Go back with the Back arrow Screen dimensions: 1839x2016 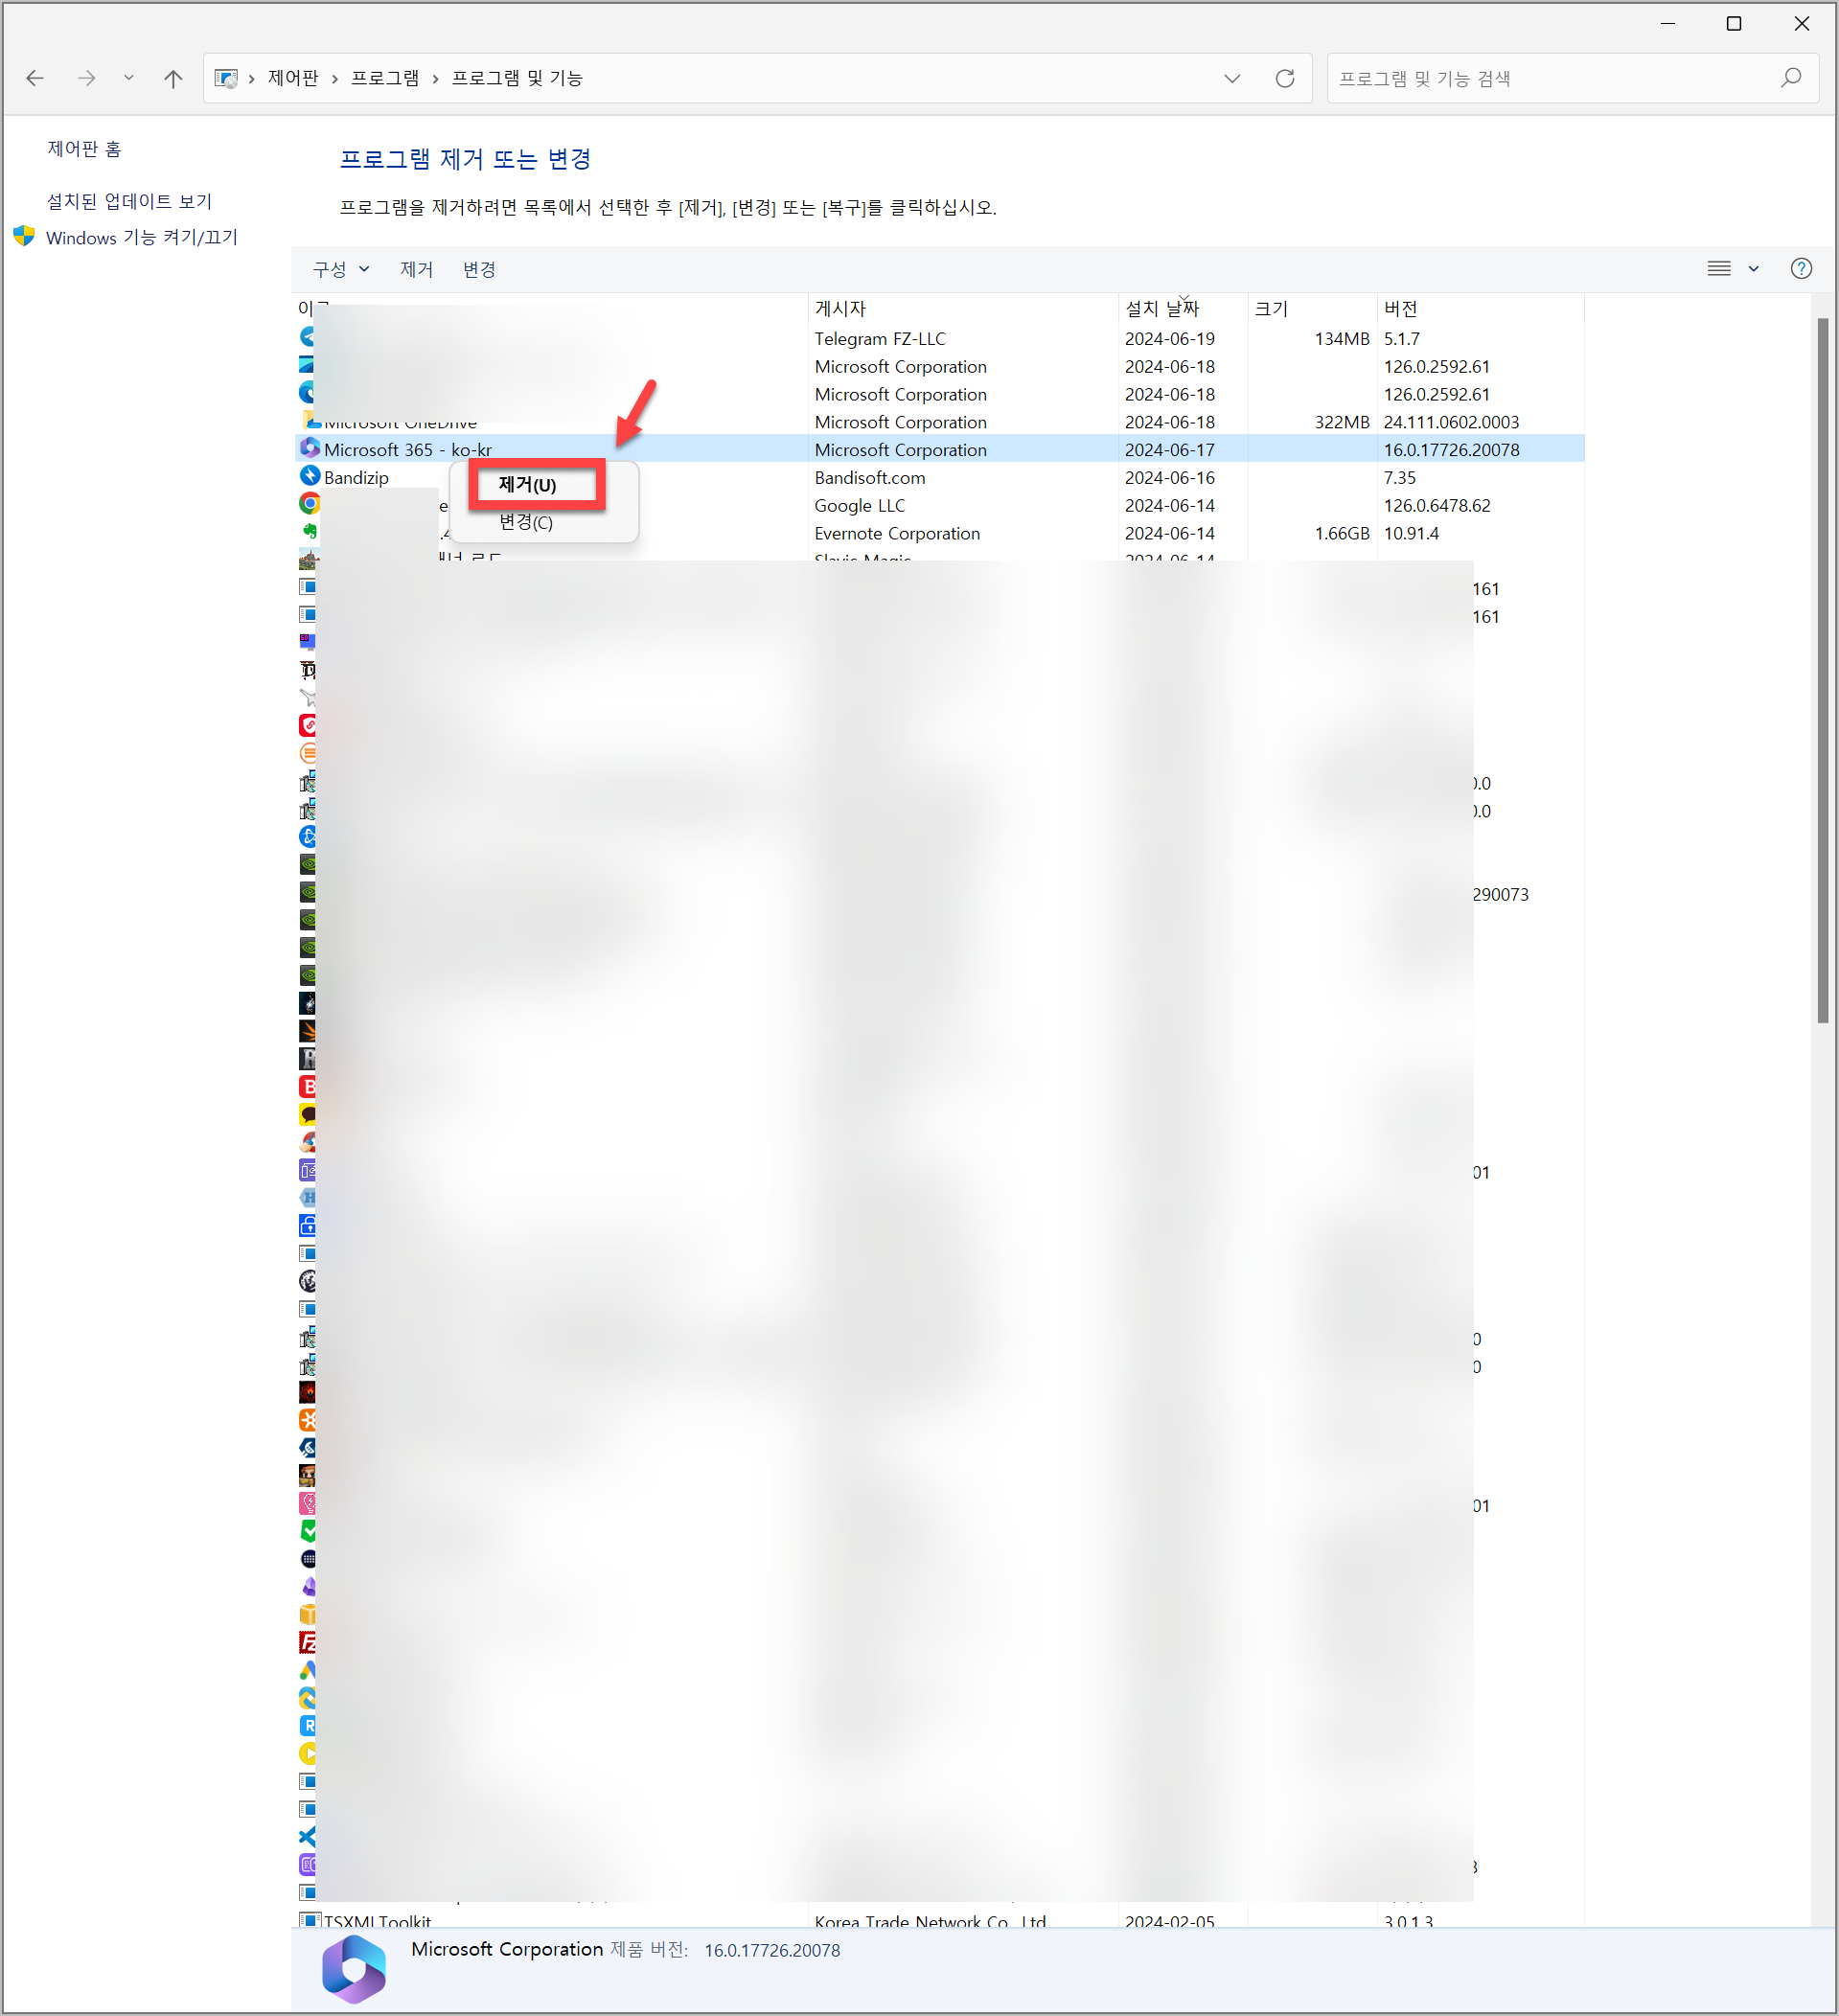click(35, 78)
